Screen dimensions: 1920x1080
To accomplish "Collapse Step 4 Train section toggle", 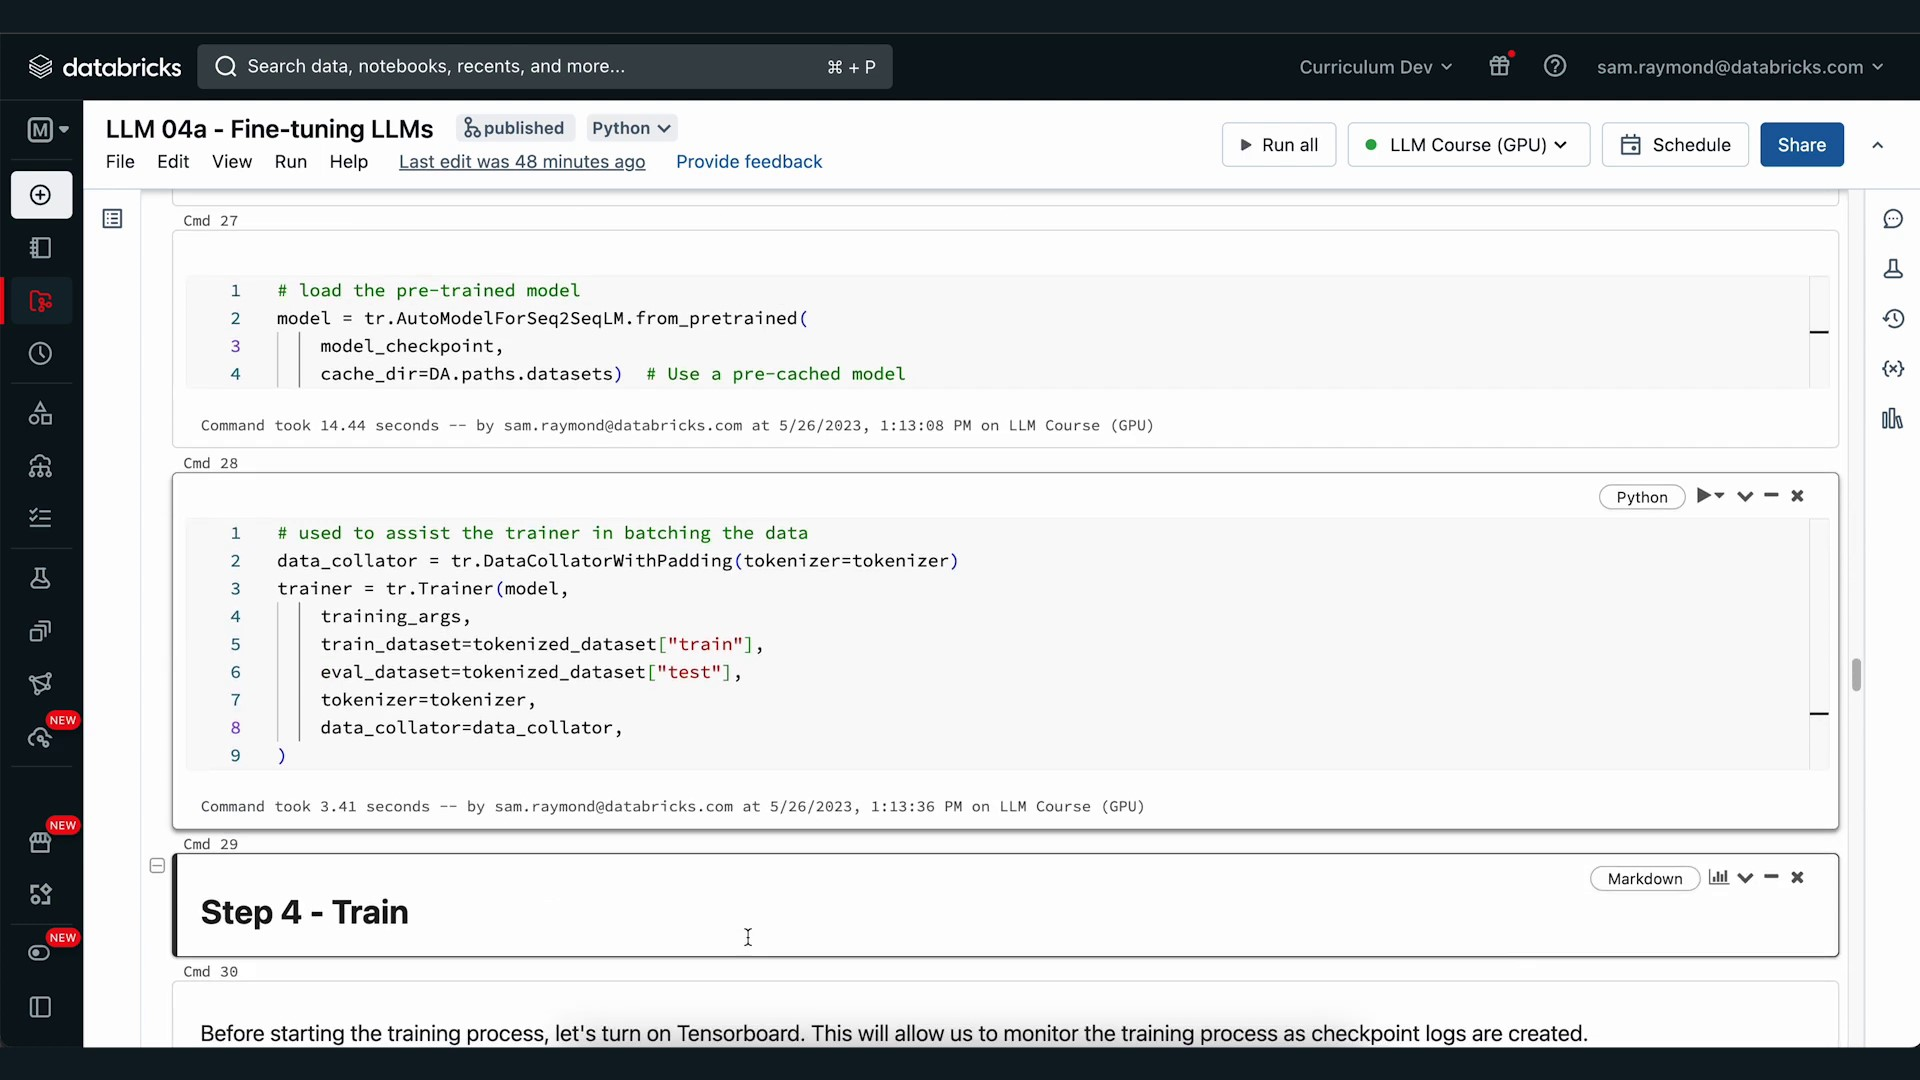I will 157,866.
